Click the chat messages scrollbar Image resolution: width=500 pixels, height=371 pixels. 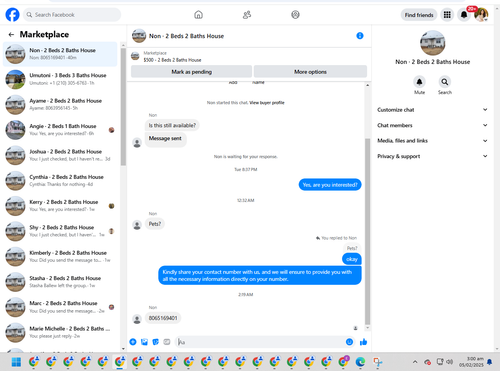click(367, 231)
